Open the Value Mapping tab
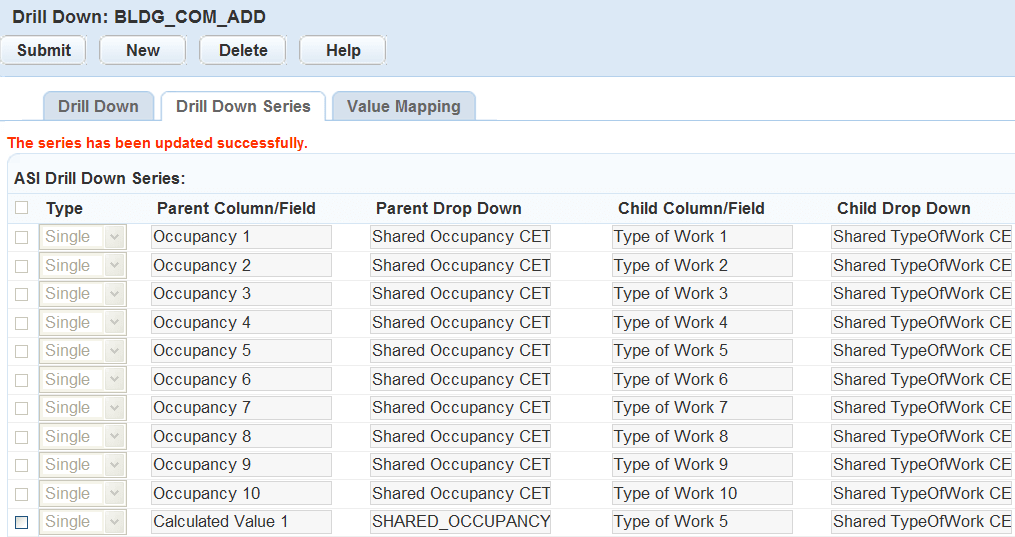The width and height of the screenshot is (1015, 537). pyautogui.click(x=403, y=106)
